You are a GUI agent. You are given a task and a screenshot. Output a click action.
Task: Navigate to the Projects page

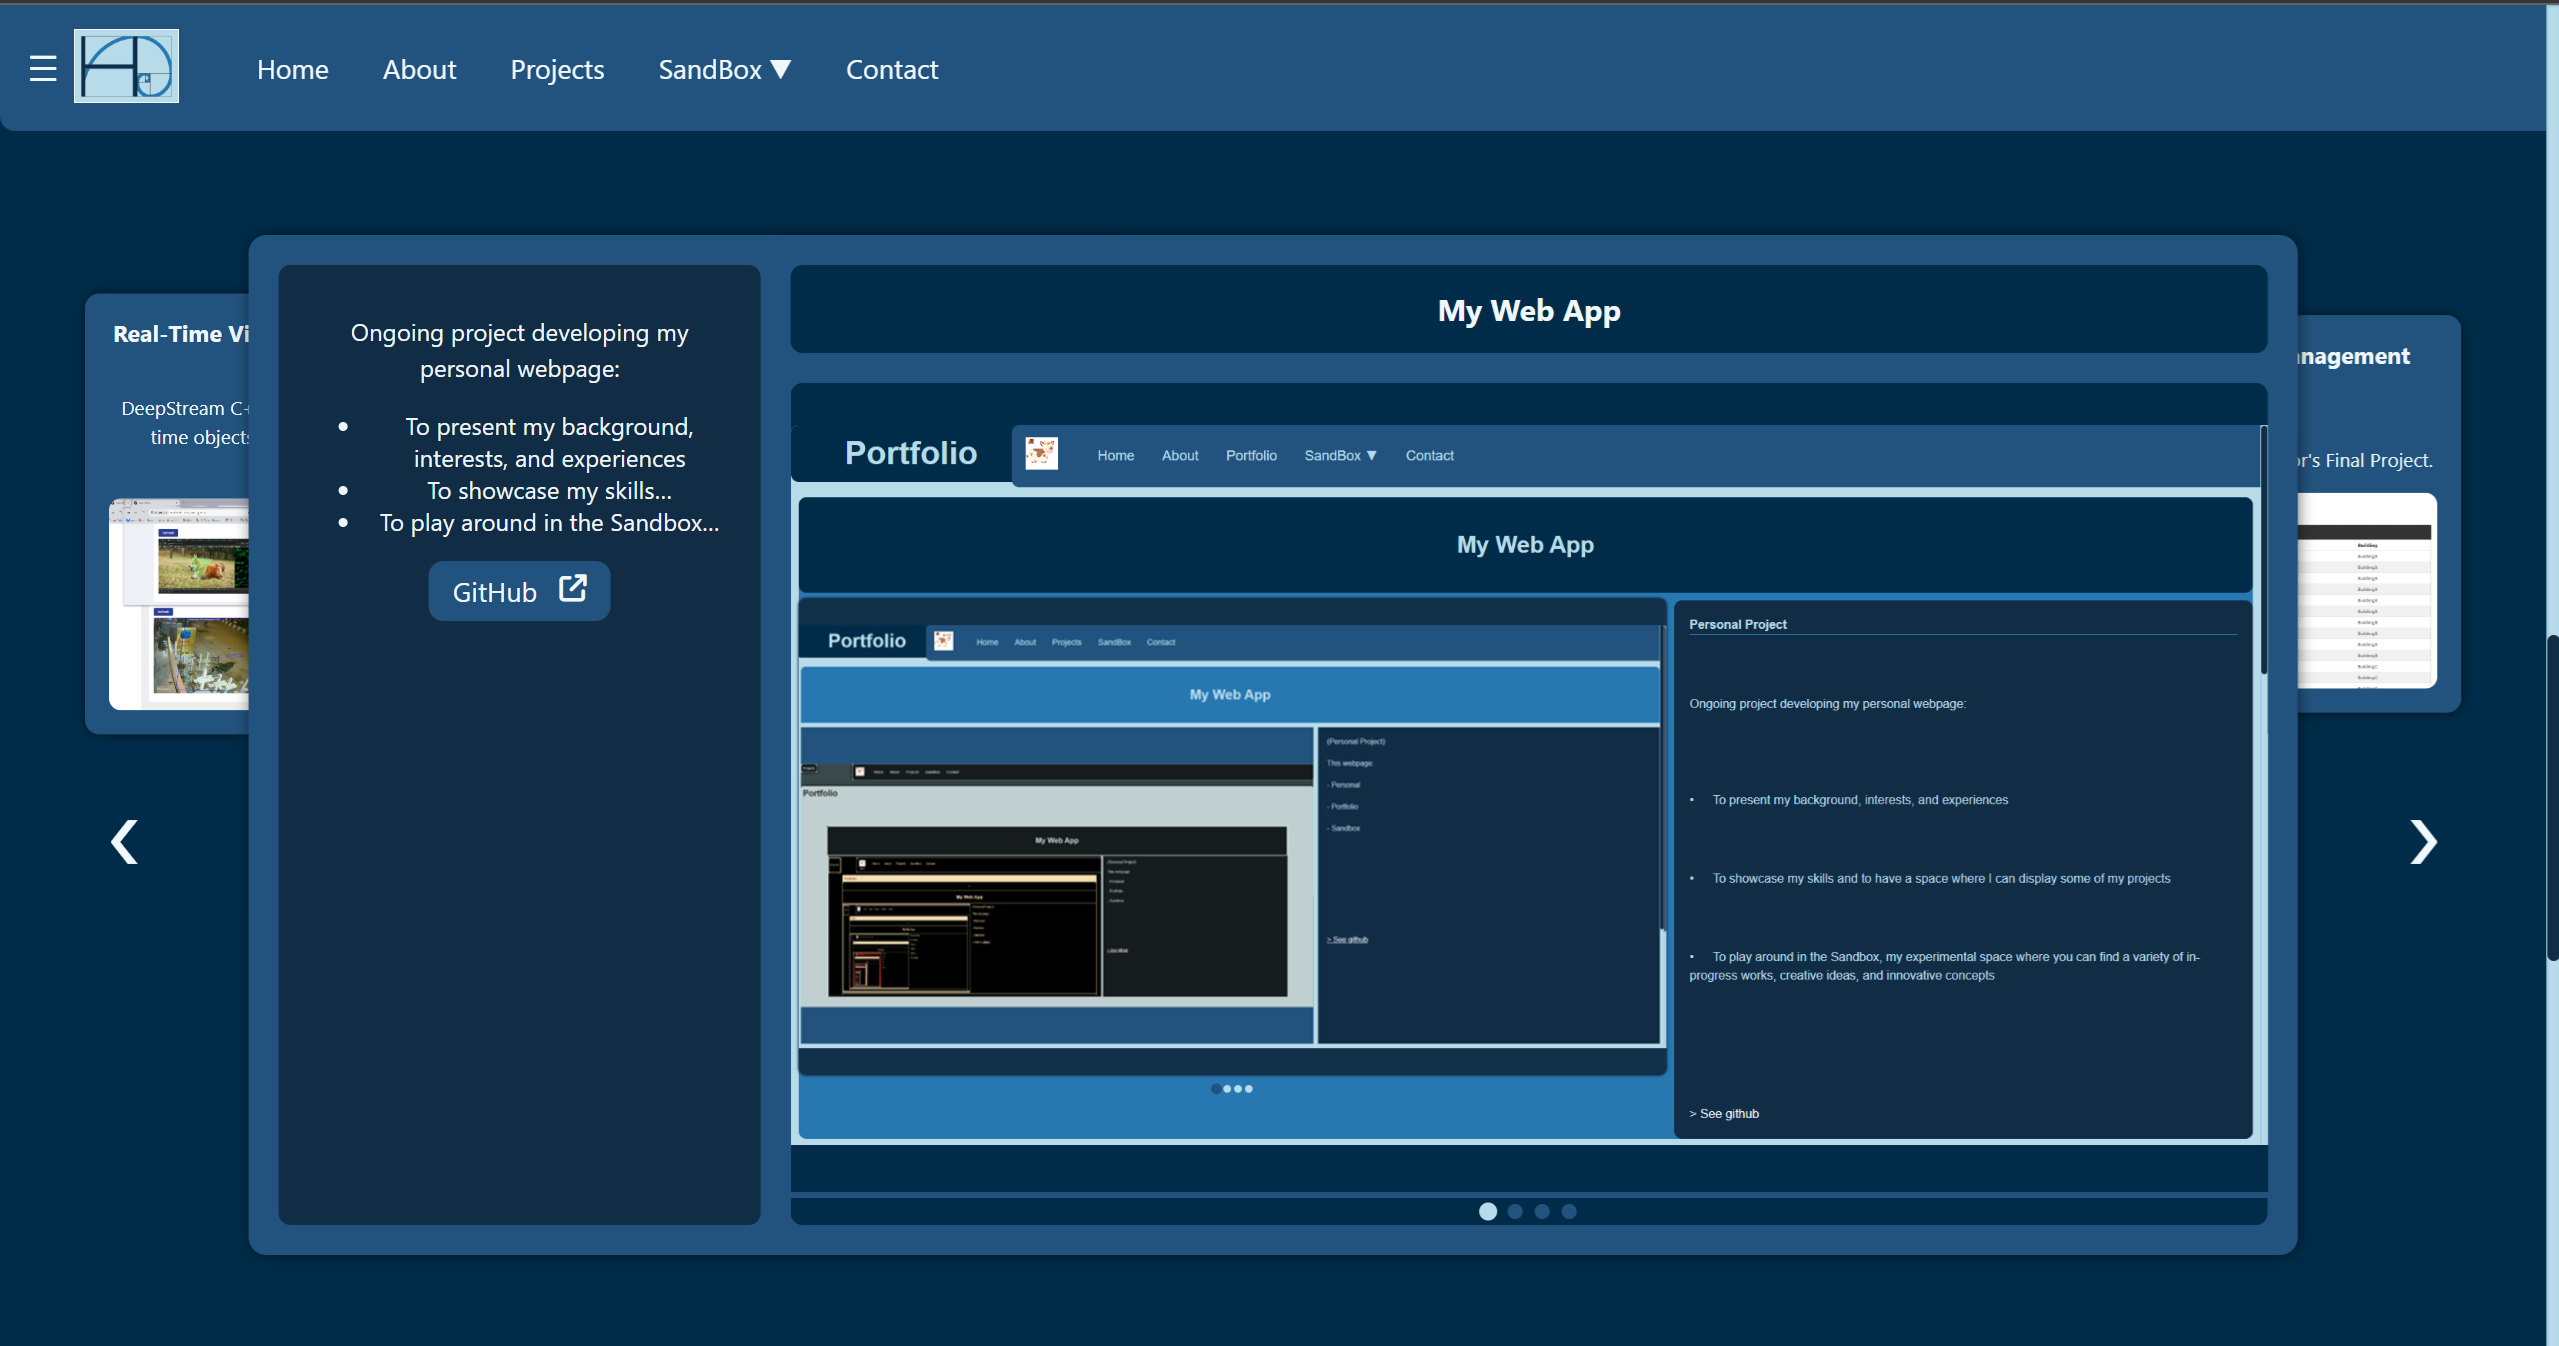coord(557,69)
